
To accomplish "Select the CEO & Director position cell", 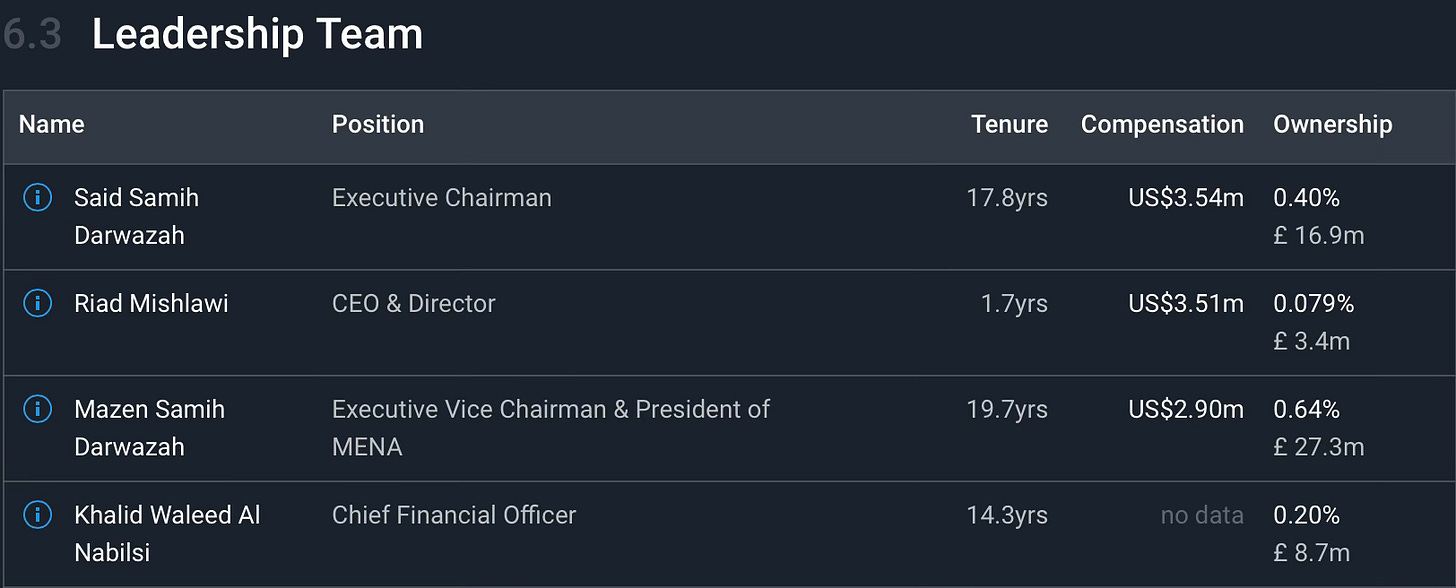I will (413, 303).
